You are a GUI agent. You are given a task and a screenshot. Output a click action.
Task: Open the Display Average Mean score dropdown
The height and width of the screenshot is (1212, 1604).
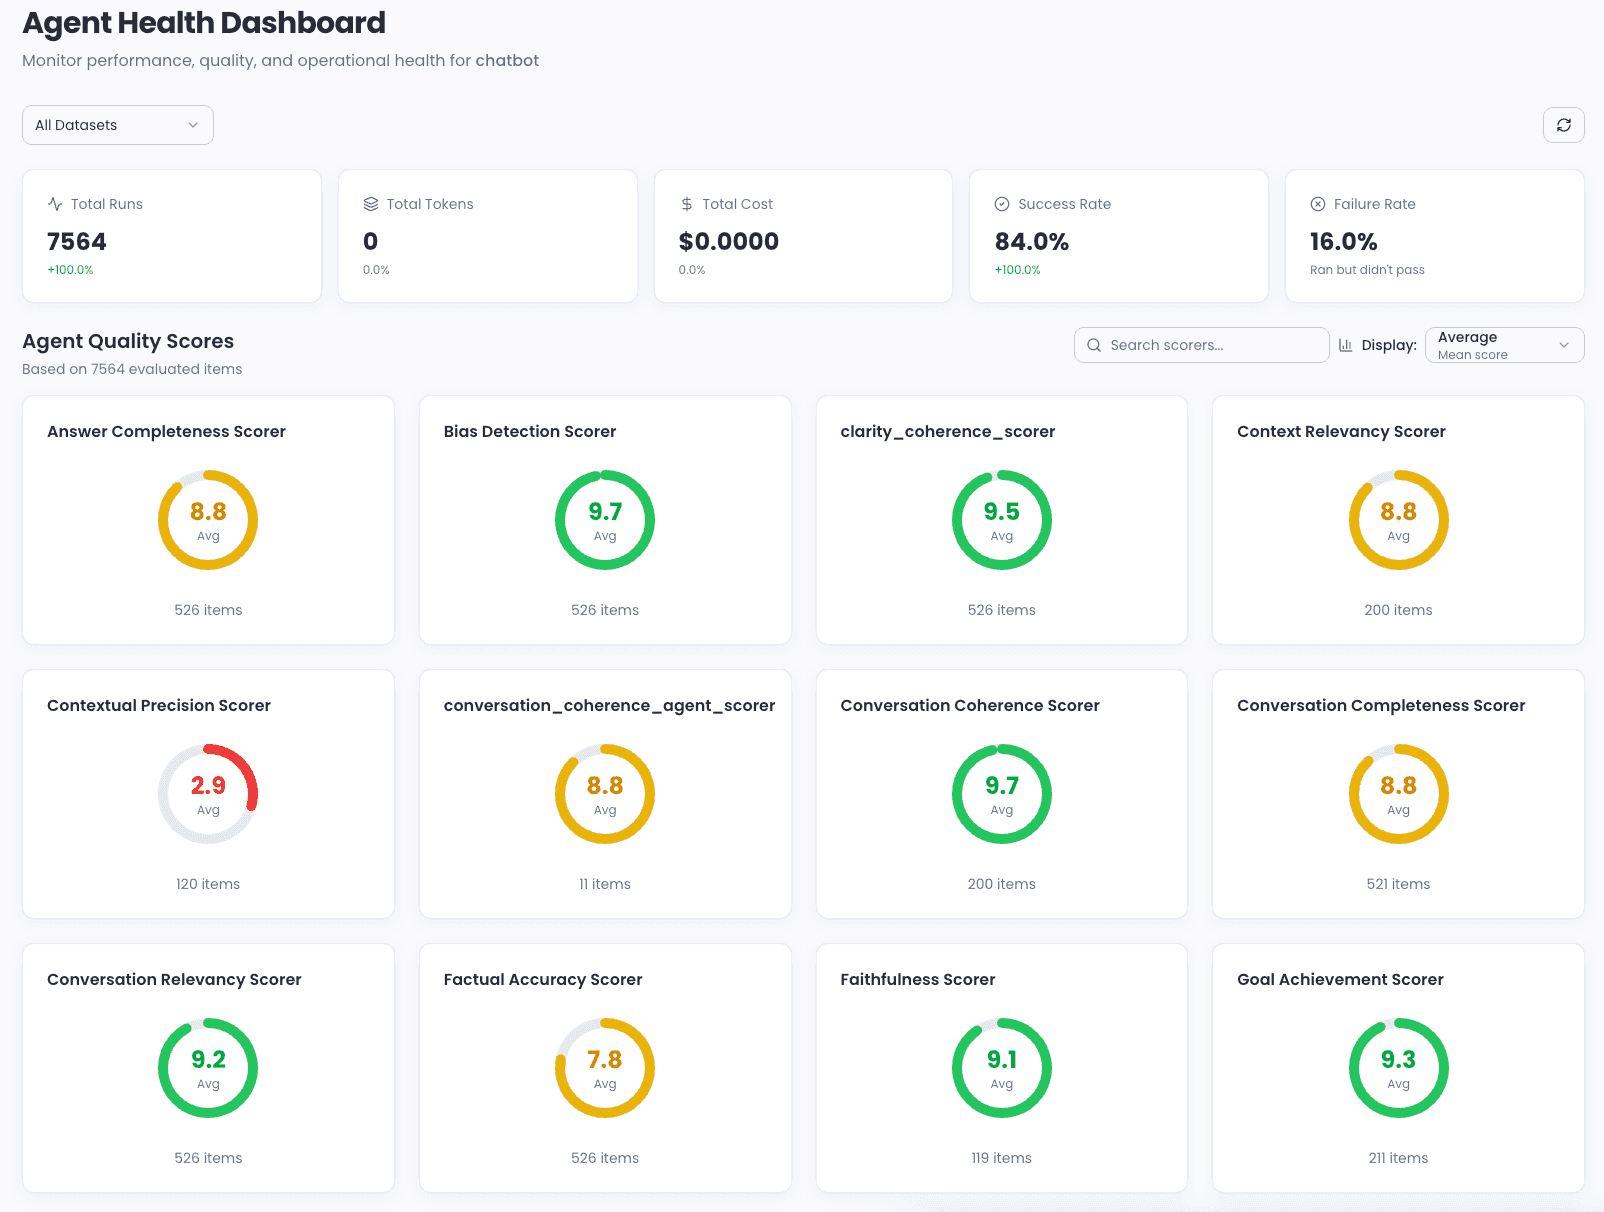pyautogui.click(x=1503, y=344)
